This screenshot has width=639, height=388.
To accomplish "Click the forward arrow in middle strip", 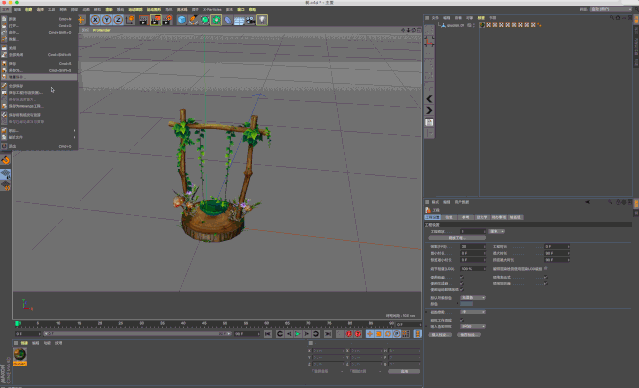I will click(429, 110).
